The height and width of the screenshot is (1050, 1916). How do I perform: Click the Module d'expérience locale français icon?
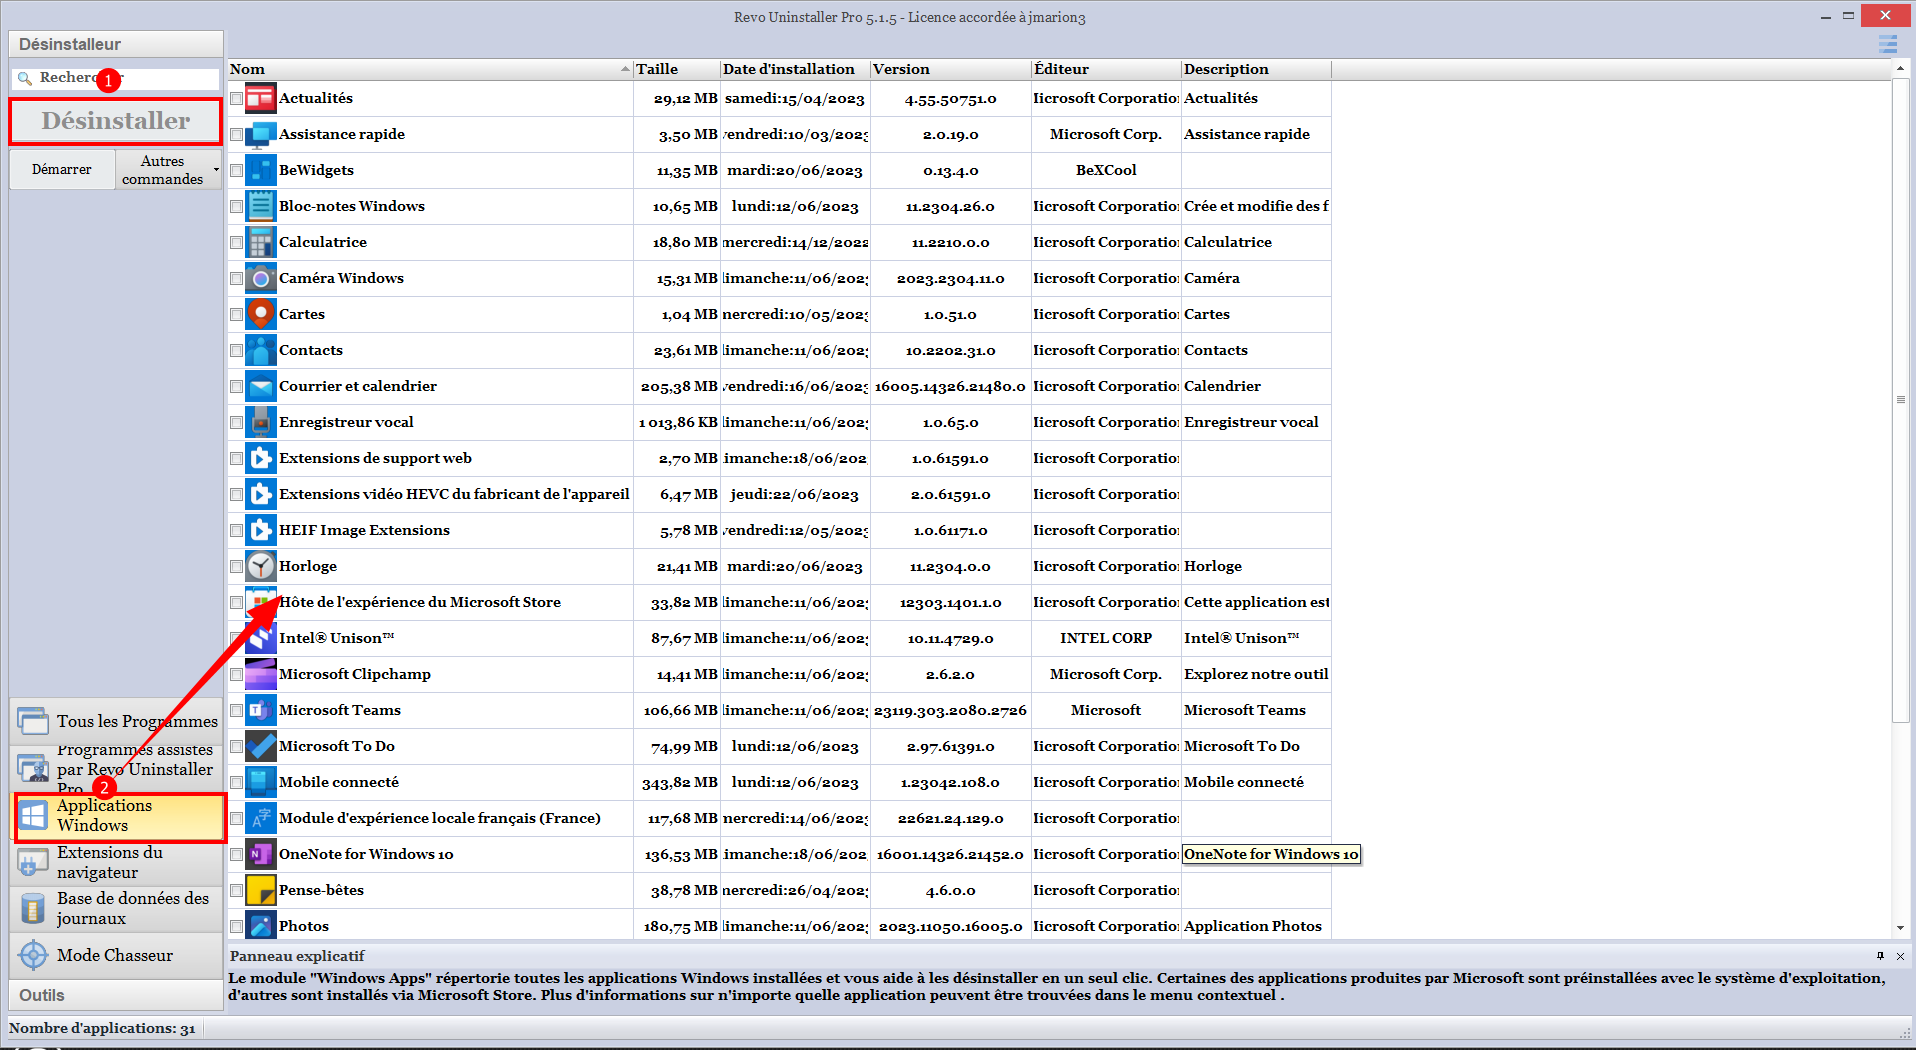pos(261,818)
